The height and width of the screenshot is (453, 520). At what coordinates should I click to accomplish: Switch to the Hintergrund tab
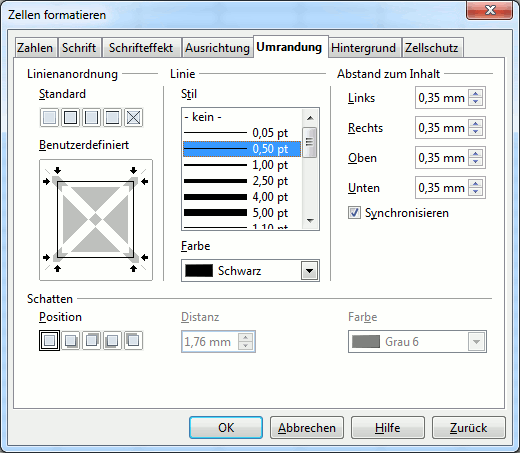pos(363,48)
